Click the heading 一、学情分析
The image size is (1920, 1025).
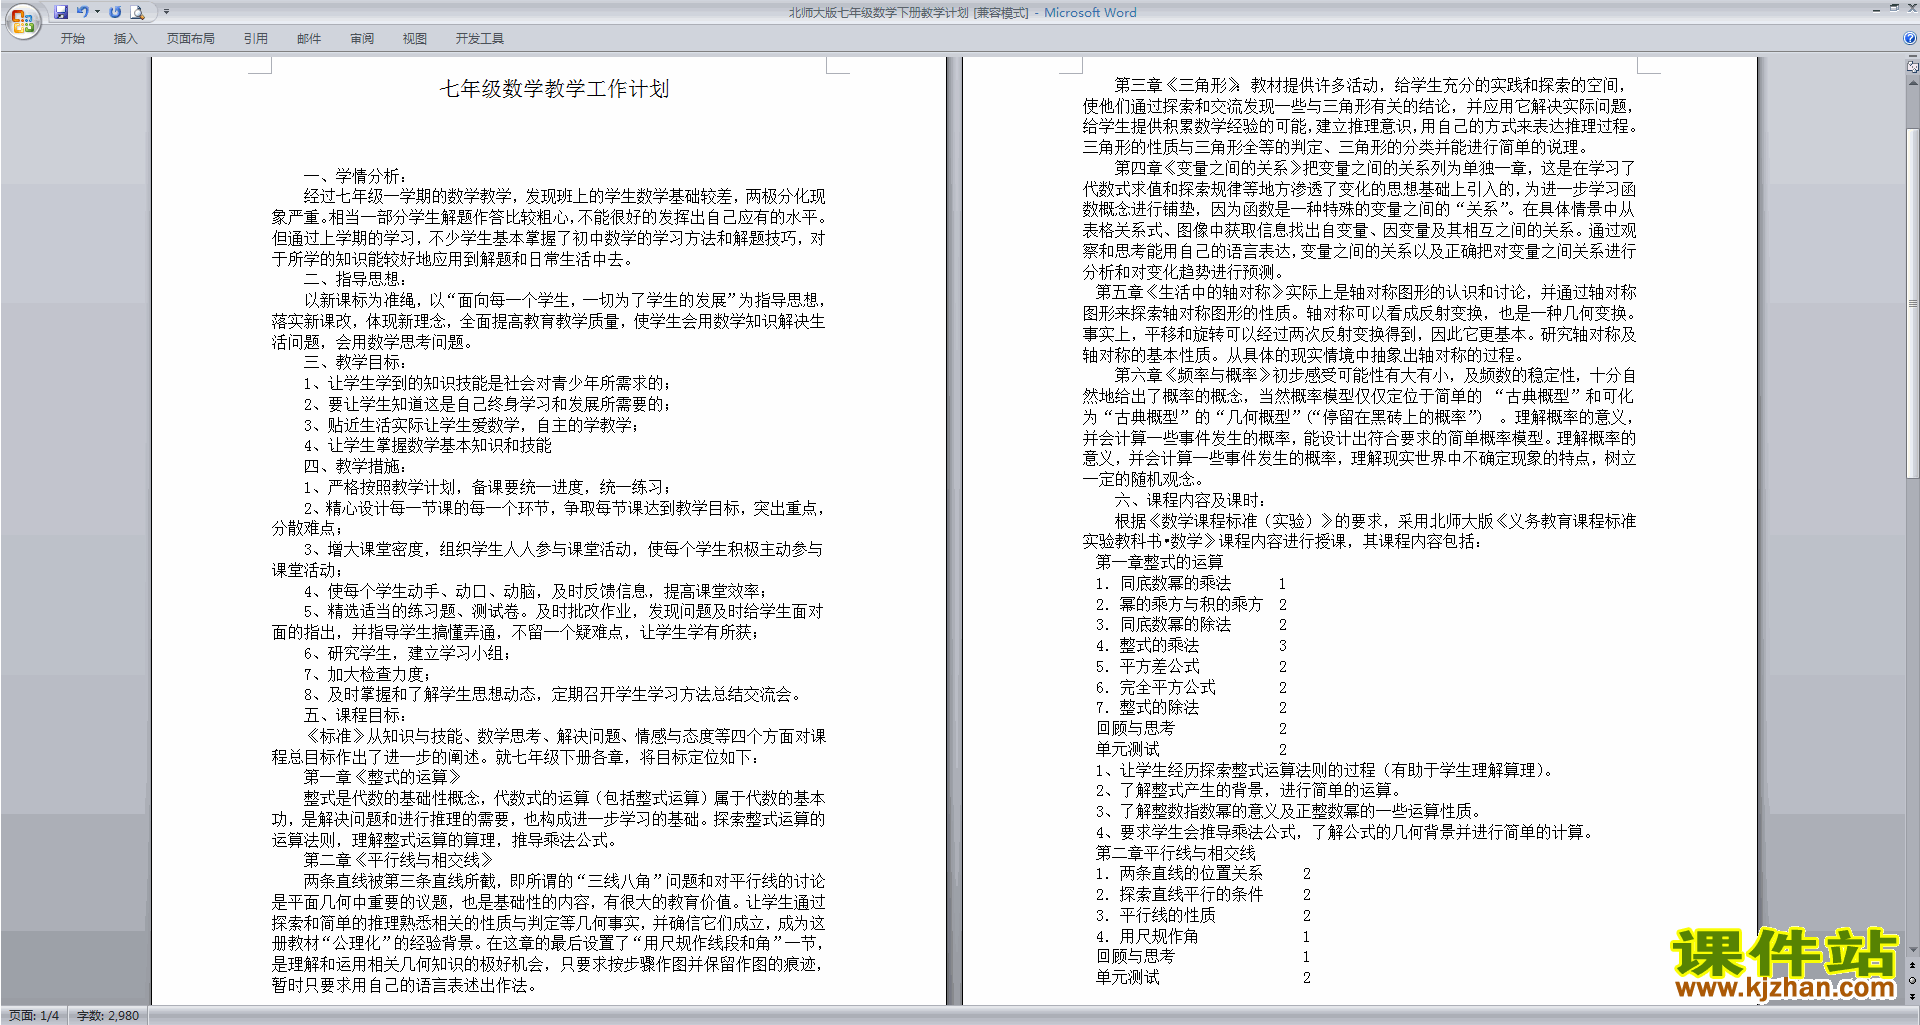click(355, 176)
